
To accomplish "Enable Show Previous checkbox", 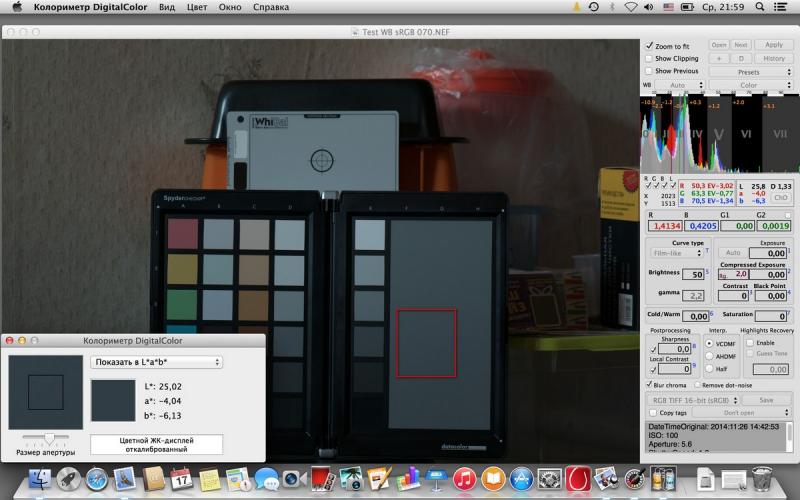I will (649, 71).
